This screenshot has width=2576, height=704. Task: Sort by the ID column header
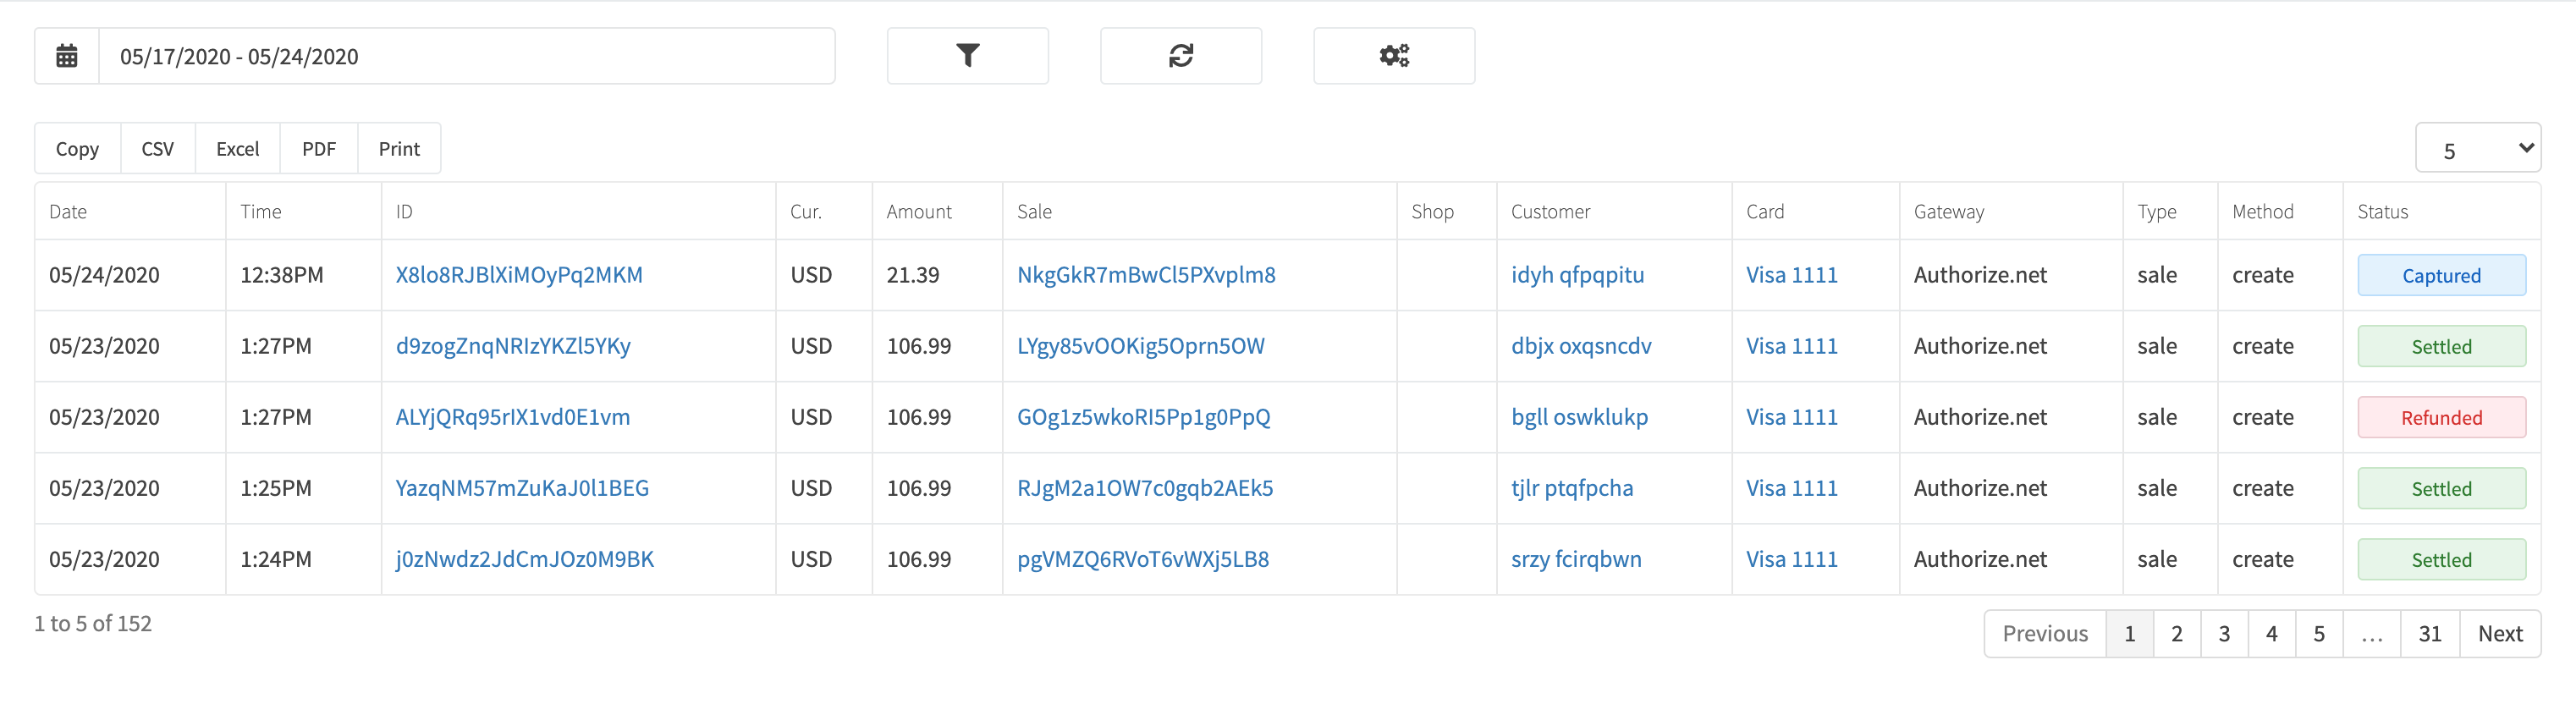(578, 211)
